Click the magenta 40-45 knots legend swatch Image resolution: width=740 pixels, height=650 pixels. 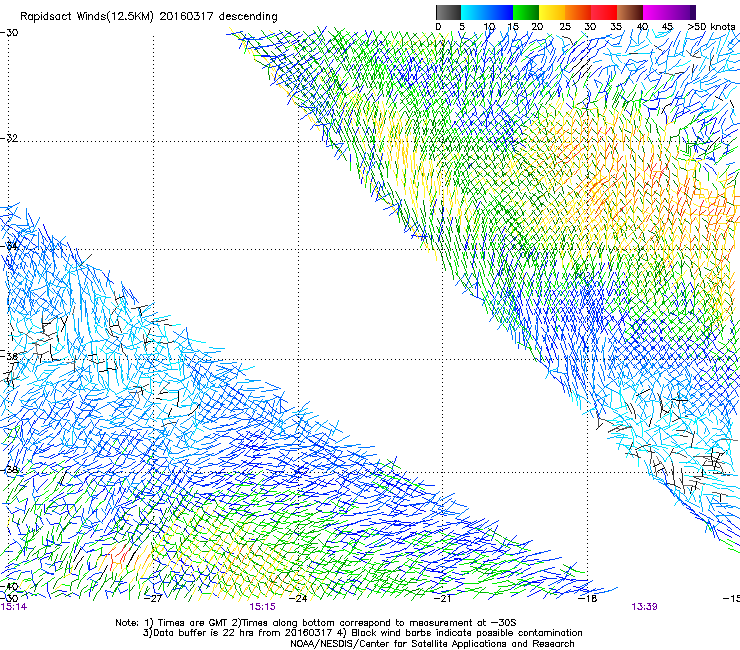pyautogui.click(x=656, y=12)
